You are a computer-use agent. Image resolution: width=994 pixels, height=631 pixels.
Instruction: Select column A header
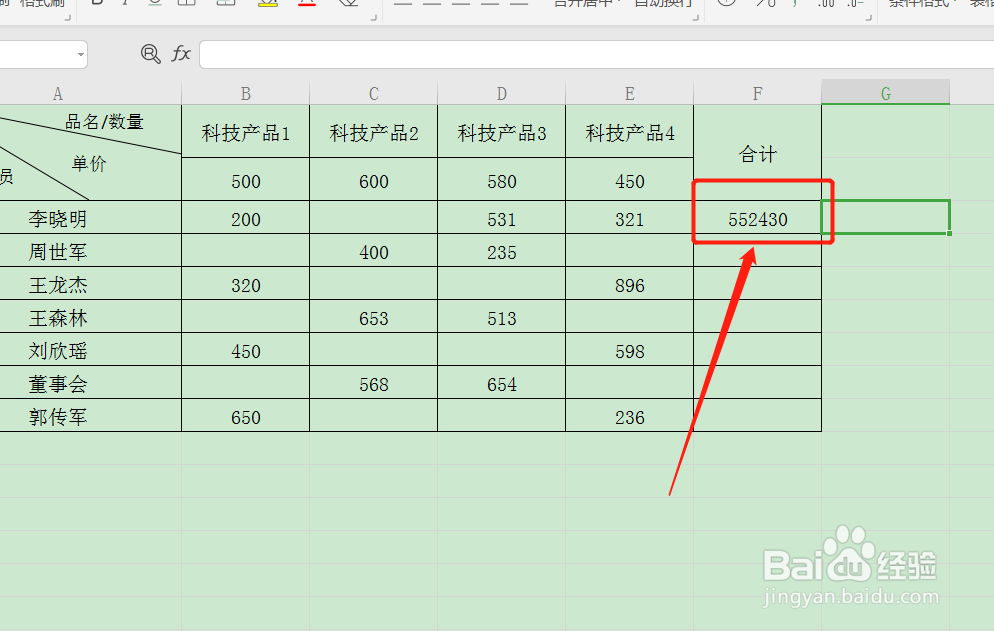coord(57,92)
